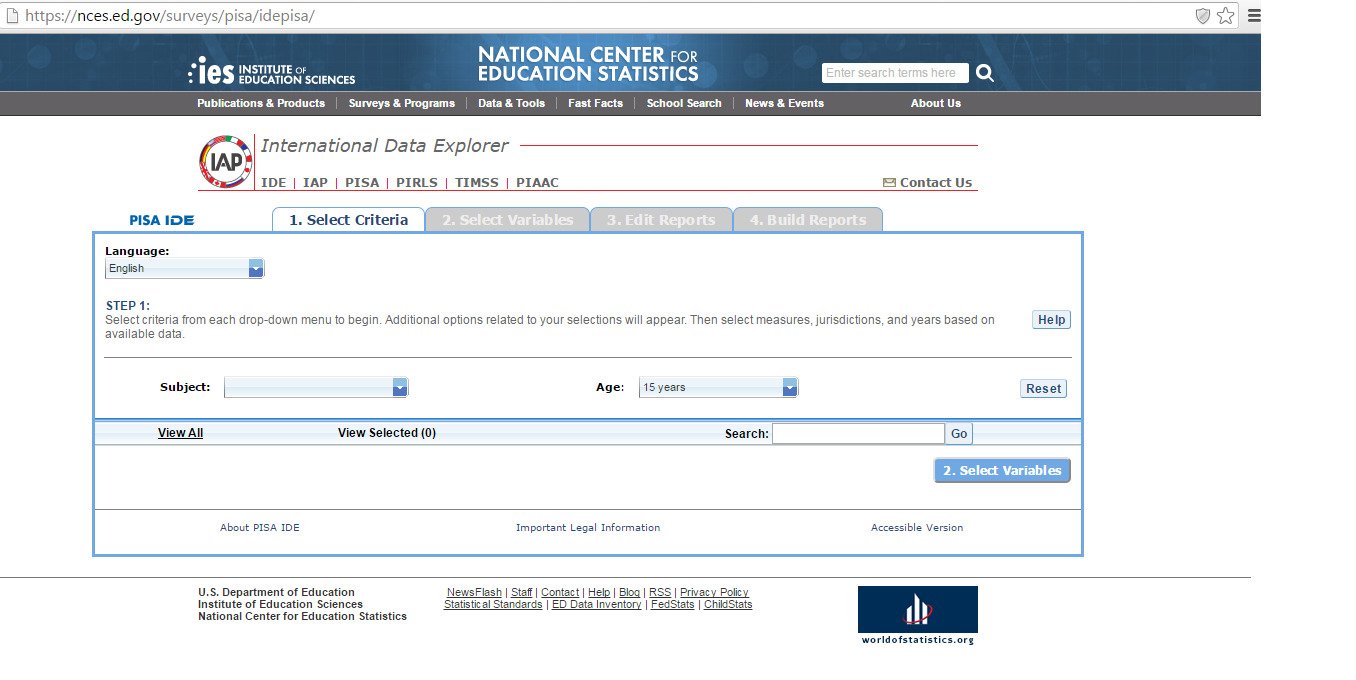
Task: Click the Contact Us envelope link
Action: click(x=927, y=182)
